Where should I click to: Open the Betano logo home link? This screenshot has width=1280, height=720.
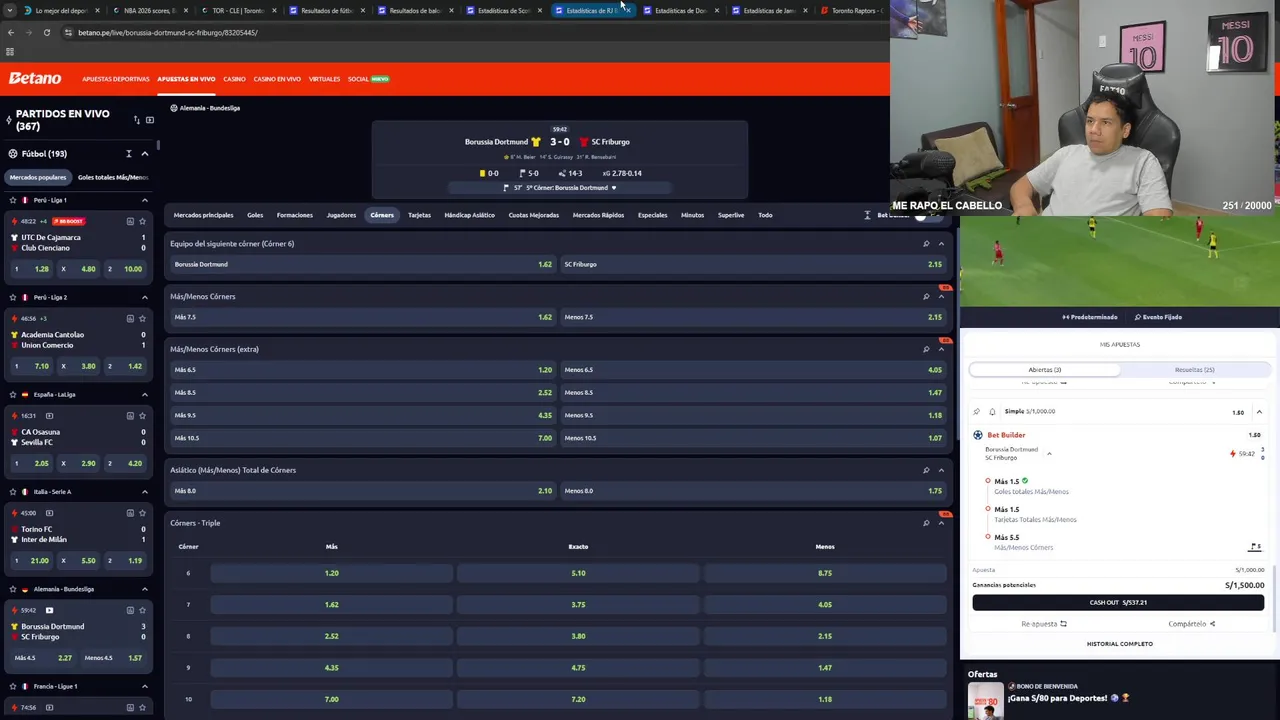(x=35, y=78)
